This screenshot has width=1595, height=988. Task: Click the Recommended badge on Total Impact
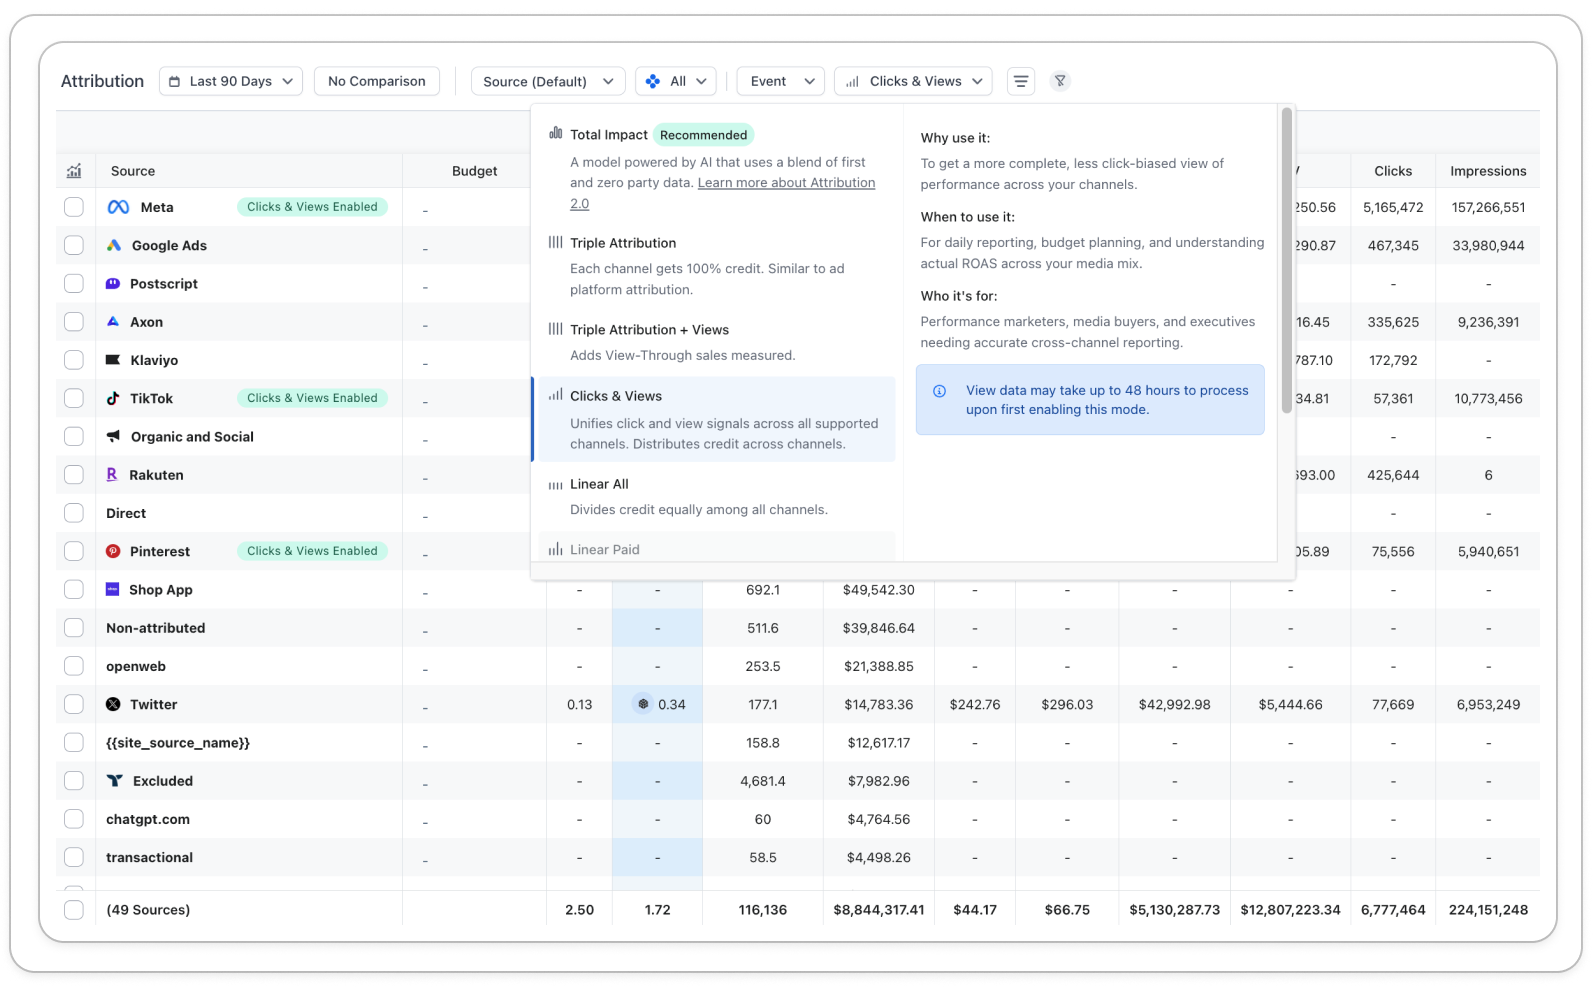(x=703, y=135)
